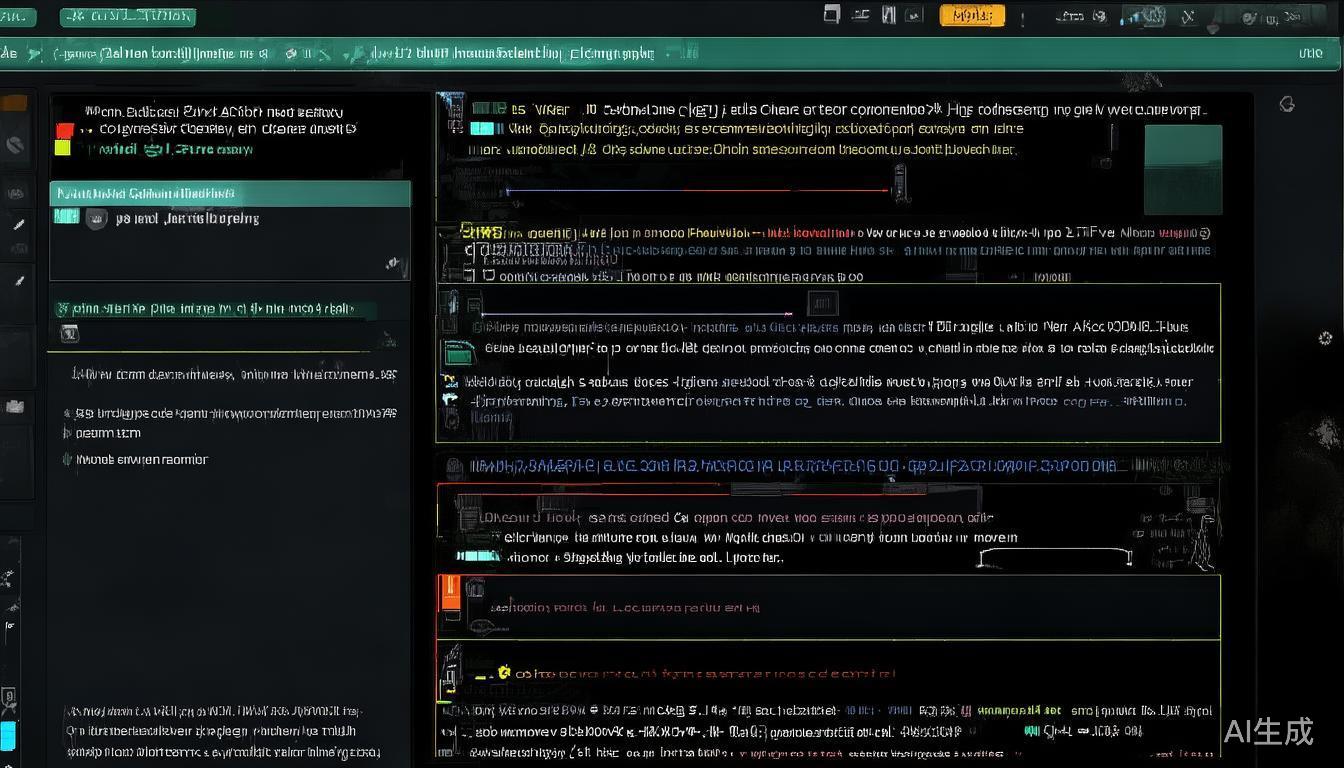Image resolution: width=1344 pixels, height=768 pixels.
Task: Expand the last tree item in left panel list
Action: [68, 460]
